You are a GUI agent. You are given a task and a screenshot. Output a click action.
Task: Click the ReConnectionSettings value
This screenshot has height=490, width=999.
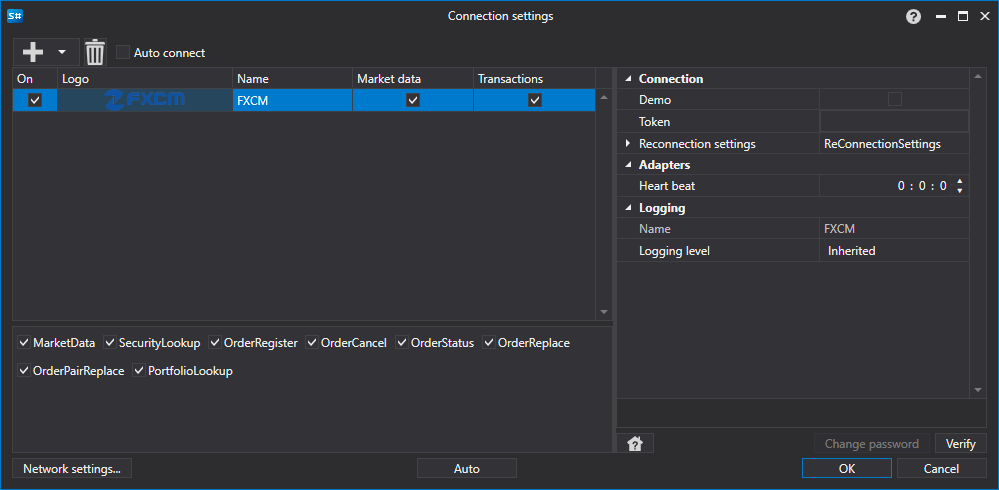pyautogui.click(x=882, y=144)
